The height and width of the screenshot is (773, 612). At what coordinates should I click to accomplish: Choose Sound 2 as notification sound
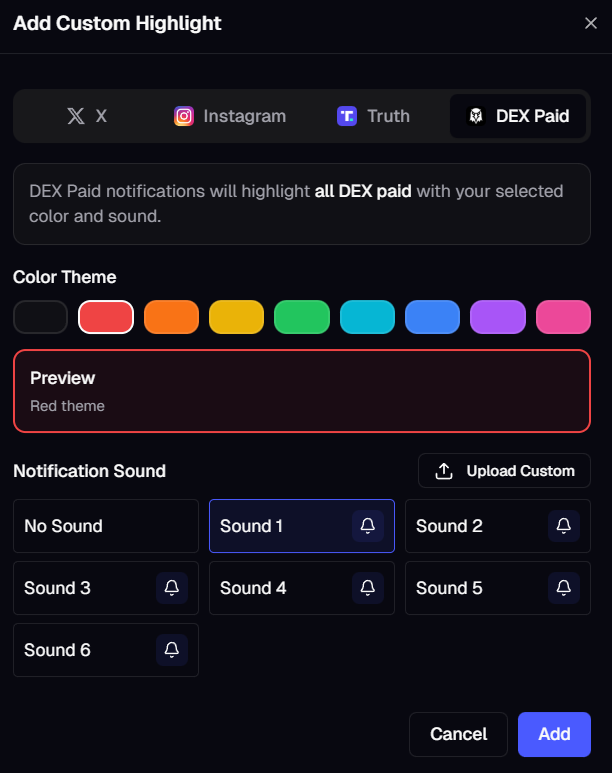click(x=498, y=526)
